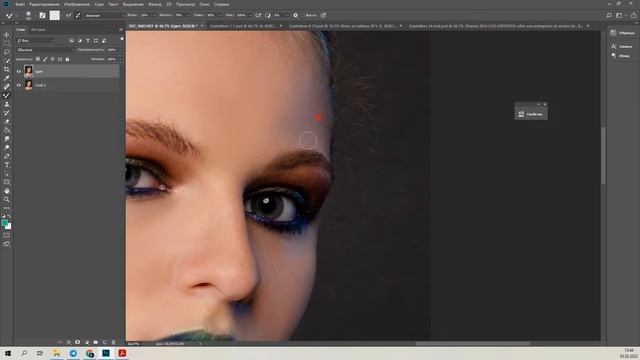Click the white background color swatch
The width and height of the screenshot is (640, 360).
pyautogui.click(x=9, y=226)
